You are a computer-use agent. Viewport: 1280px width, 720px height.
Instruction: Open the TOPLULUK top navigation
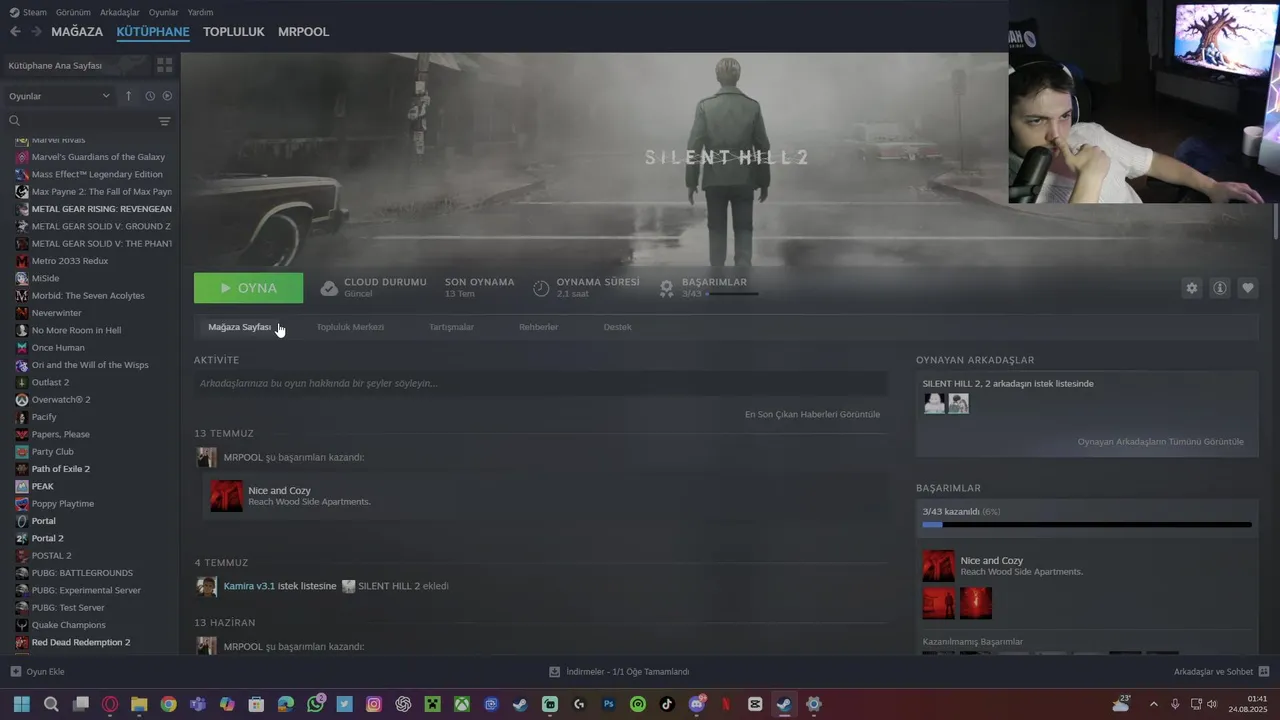click(x=234, y=32)
